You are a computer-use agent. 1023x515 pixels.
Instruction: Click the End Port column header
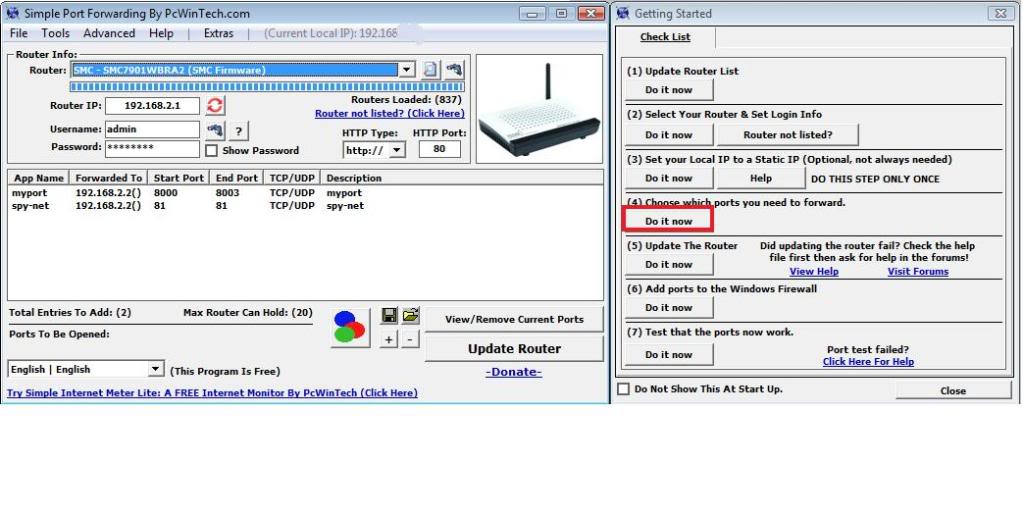[236, 178]
